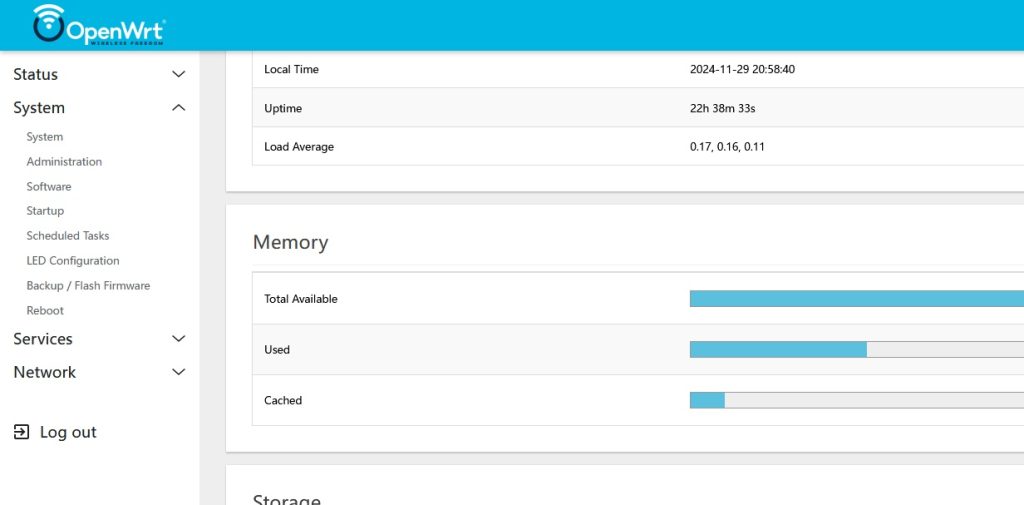Viewport: 1024px width, 505px height.
Task: Navigate to the Startup page
Action: click(45, 211)
